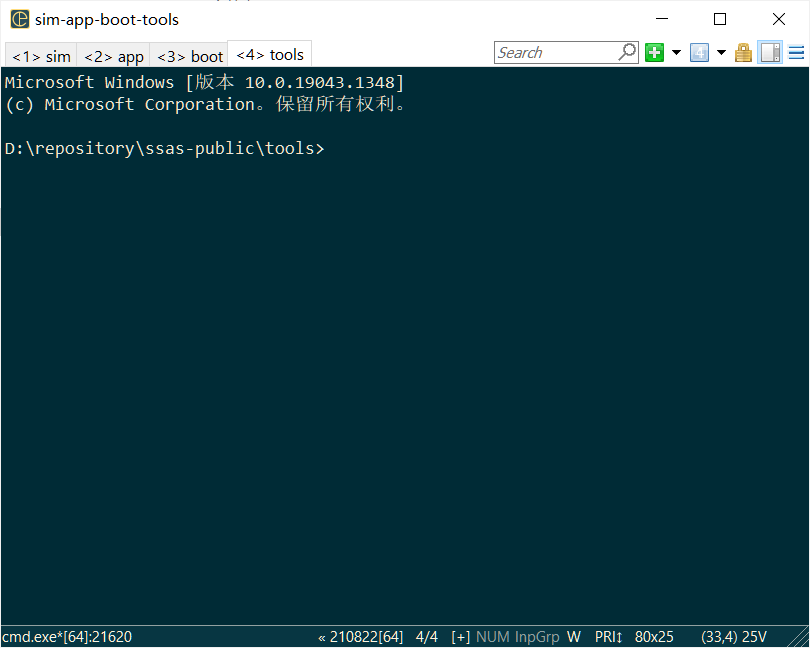Image resolution: width=810 pixels, height=648 pixels.
Task: Click the [+] new console status bar item
Action: (x=460, y=637)
